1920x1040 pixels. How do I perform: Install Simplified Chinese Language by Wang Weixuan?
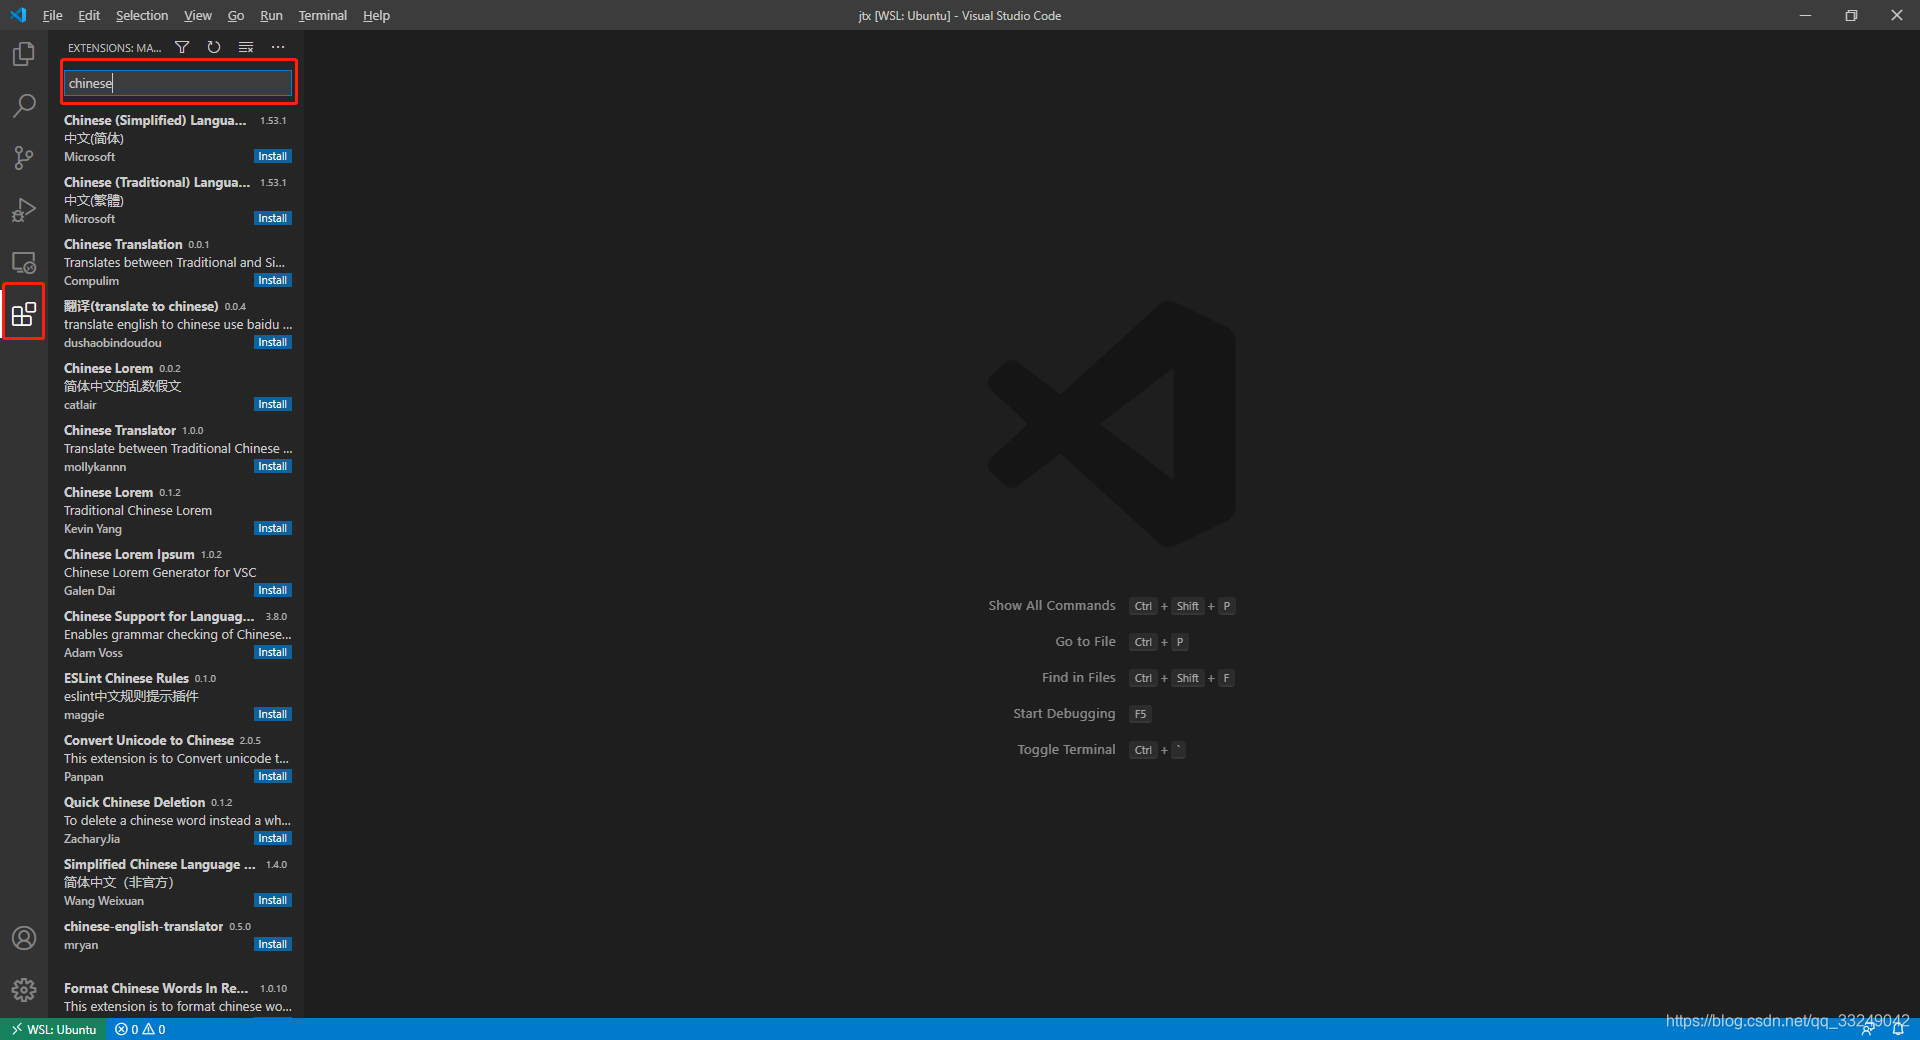(272, 900)
